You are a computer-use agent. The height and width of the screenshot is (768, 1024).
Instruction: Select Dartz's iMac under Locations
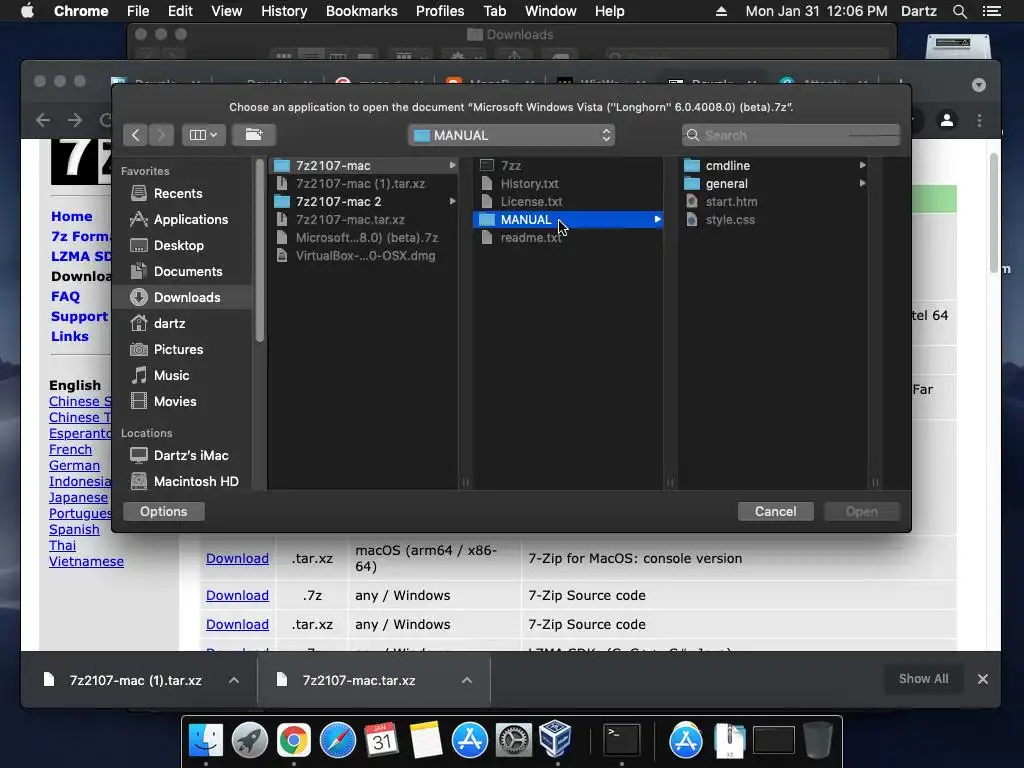[180, 455]
